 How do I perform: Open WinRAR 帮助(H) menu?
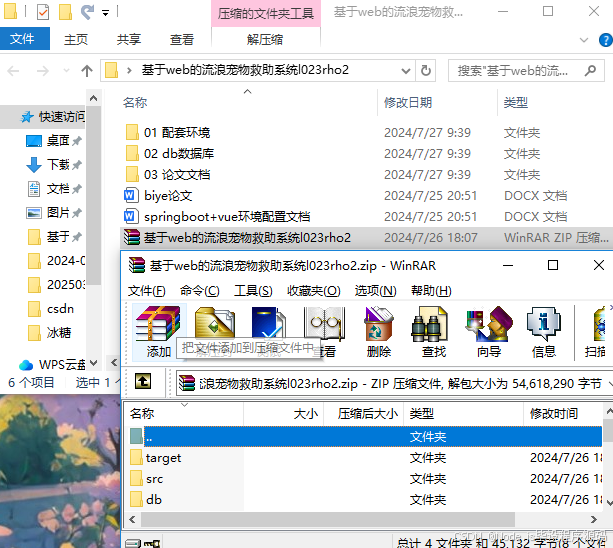431,290
